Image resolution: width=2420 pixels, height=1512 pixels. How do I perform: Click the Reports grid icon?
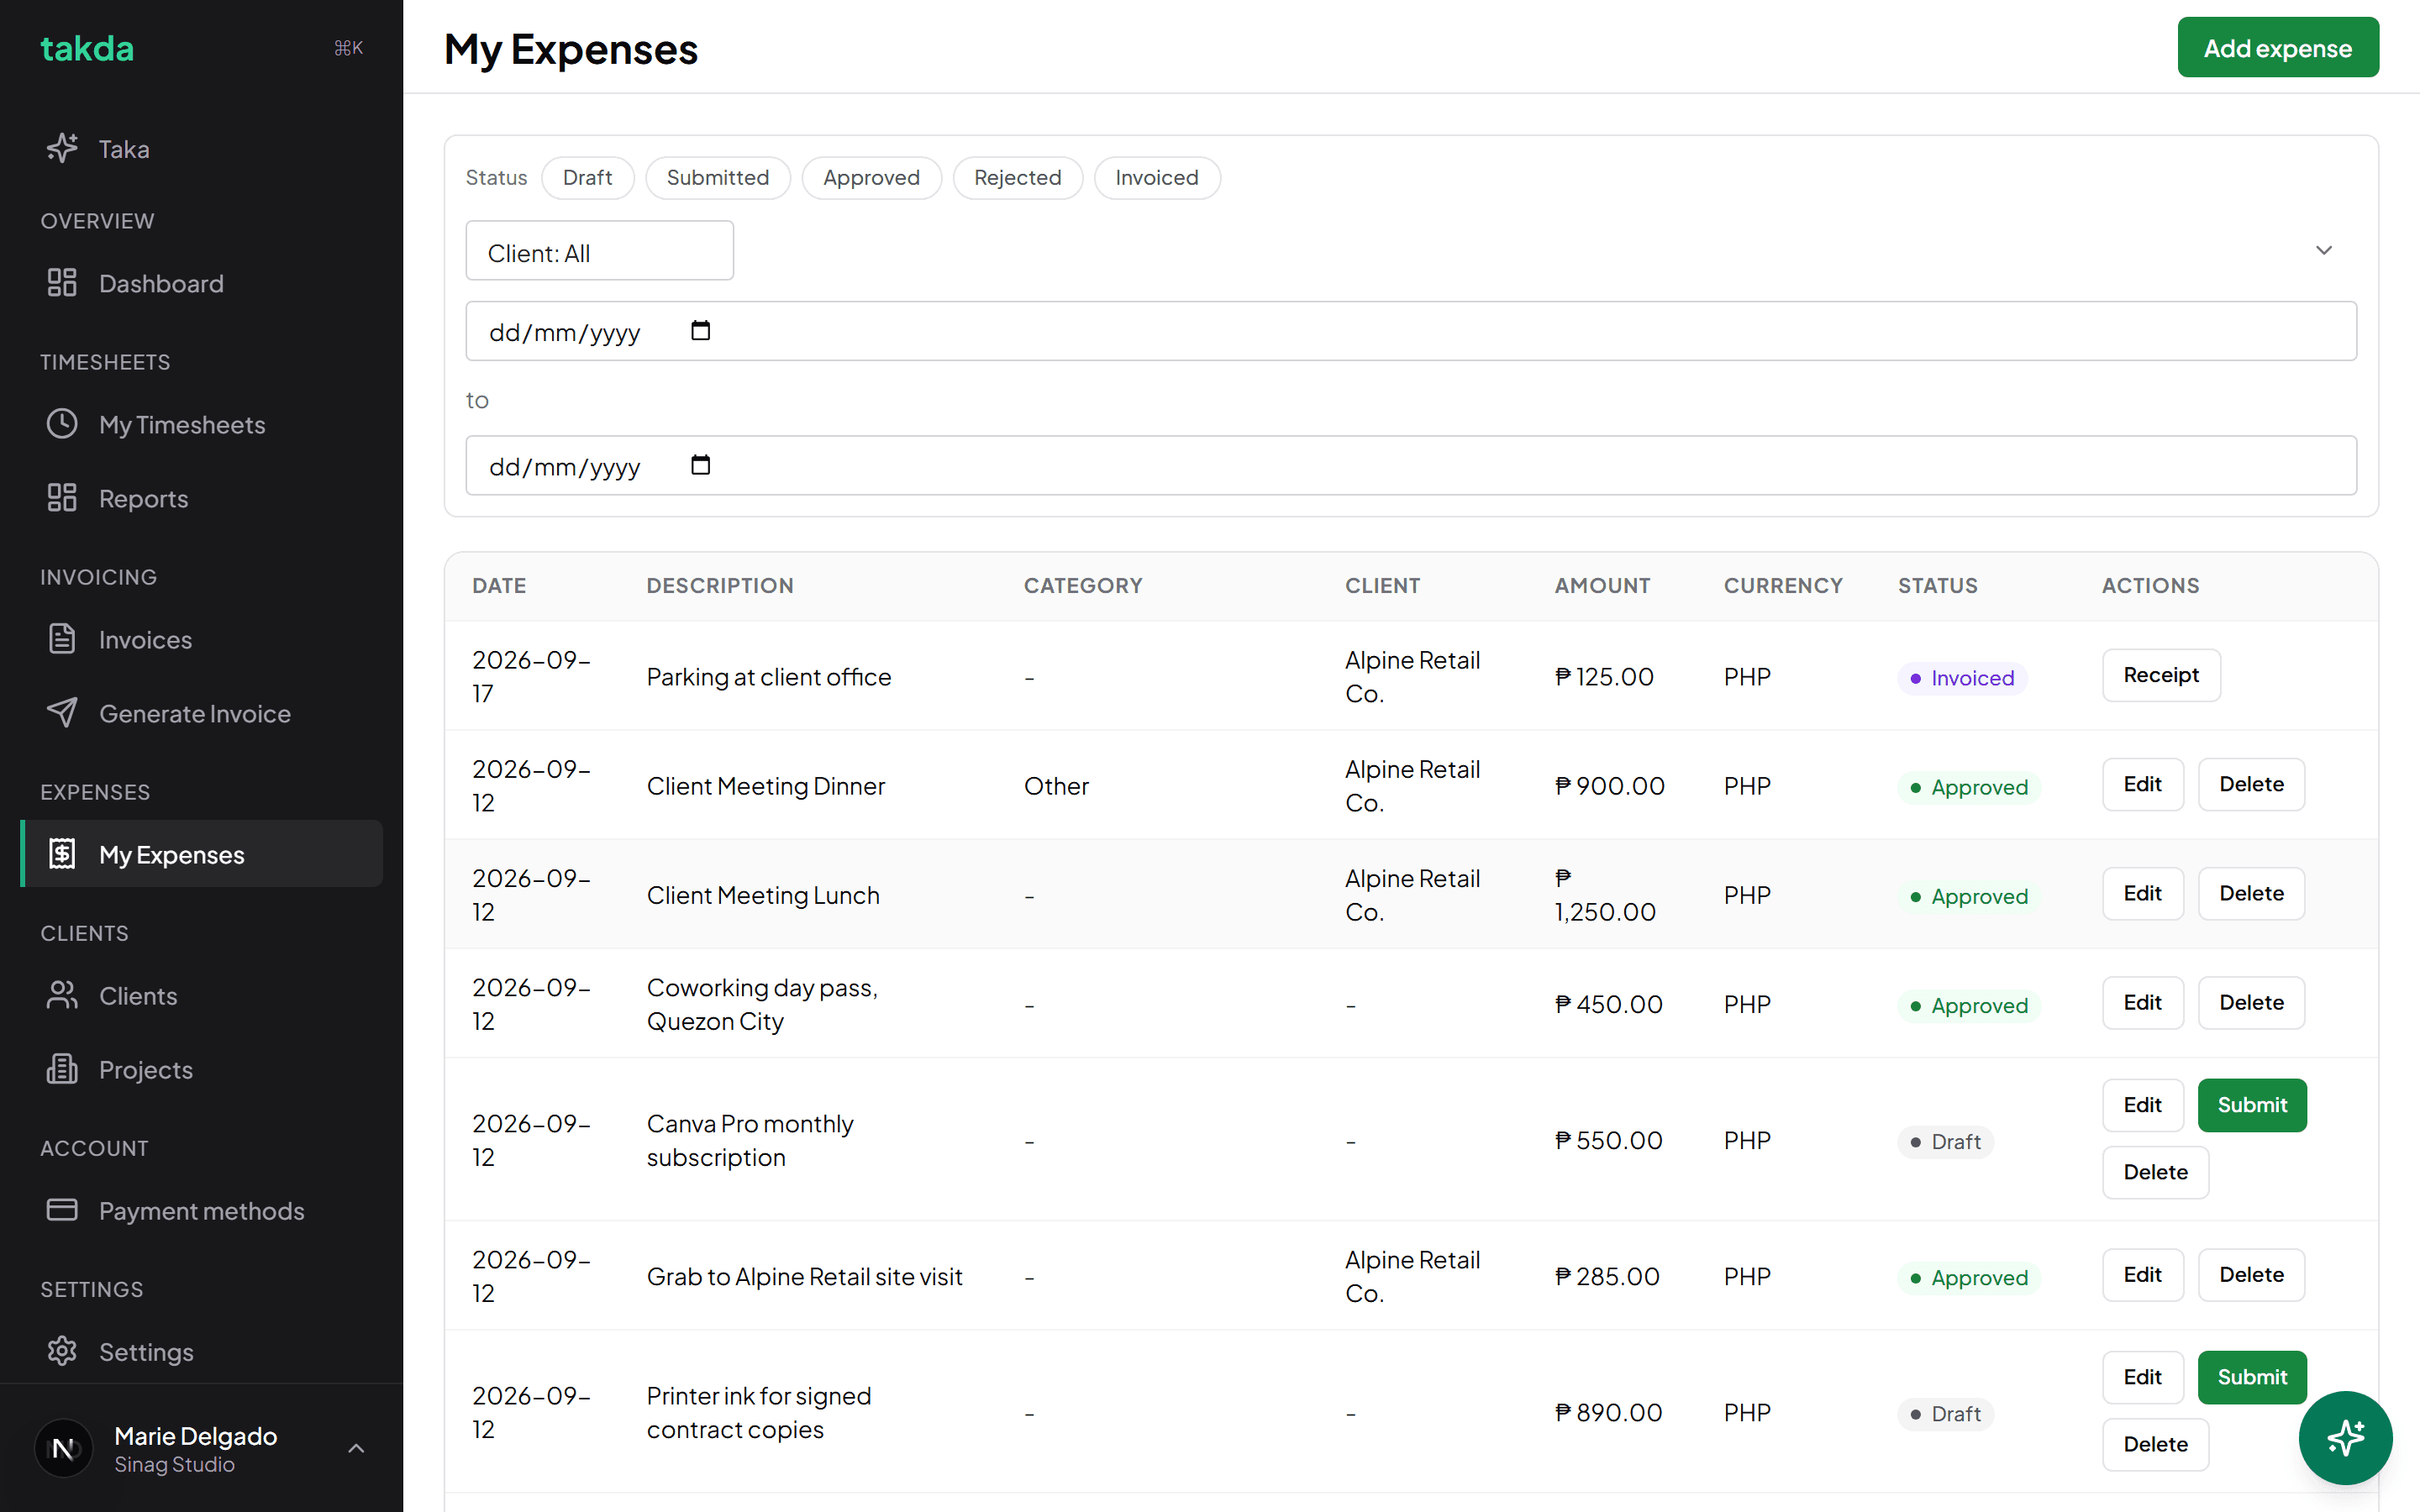62,498
